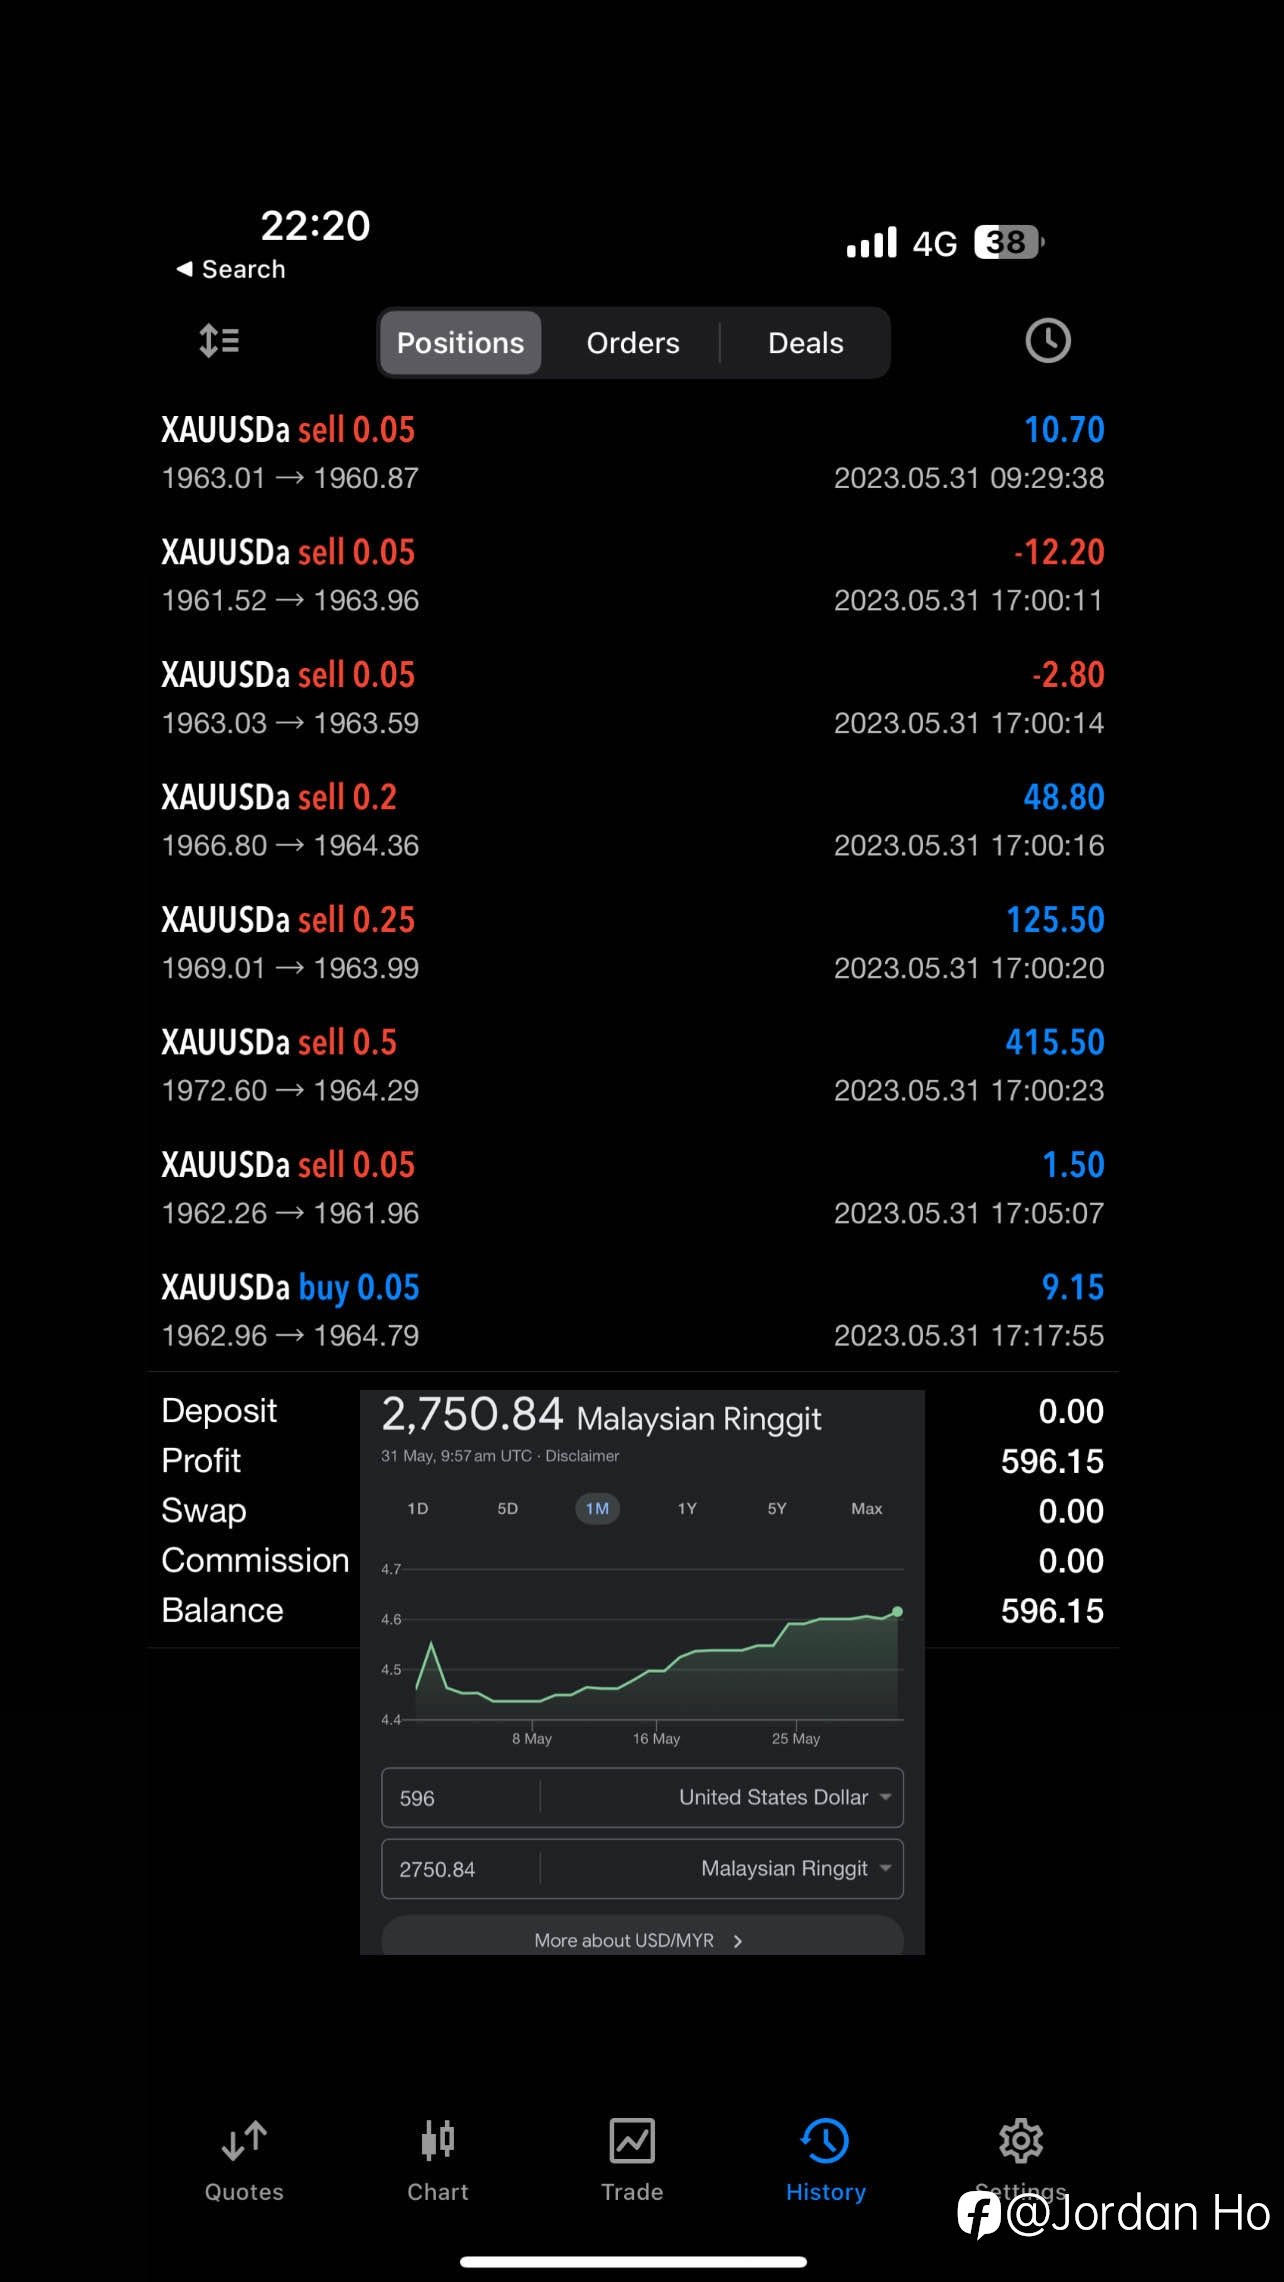Go to the Trade icon

click(632, 2141)
